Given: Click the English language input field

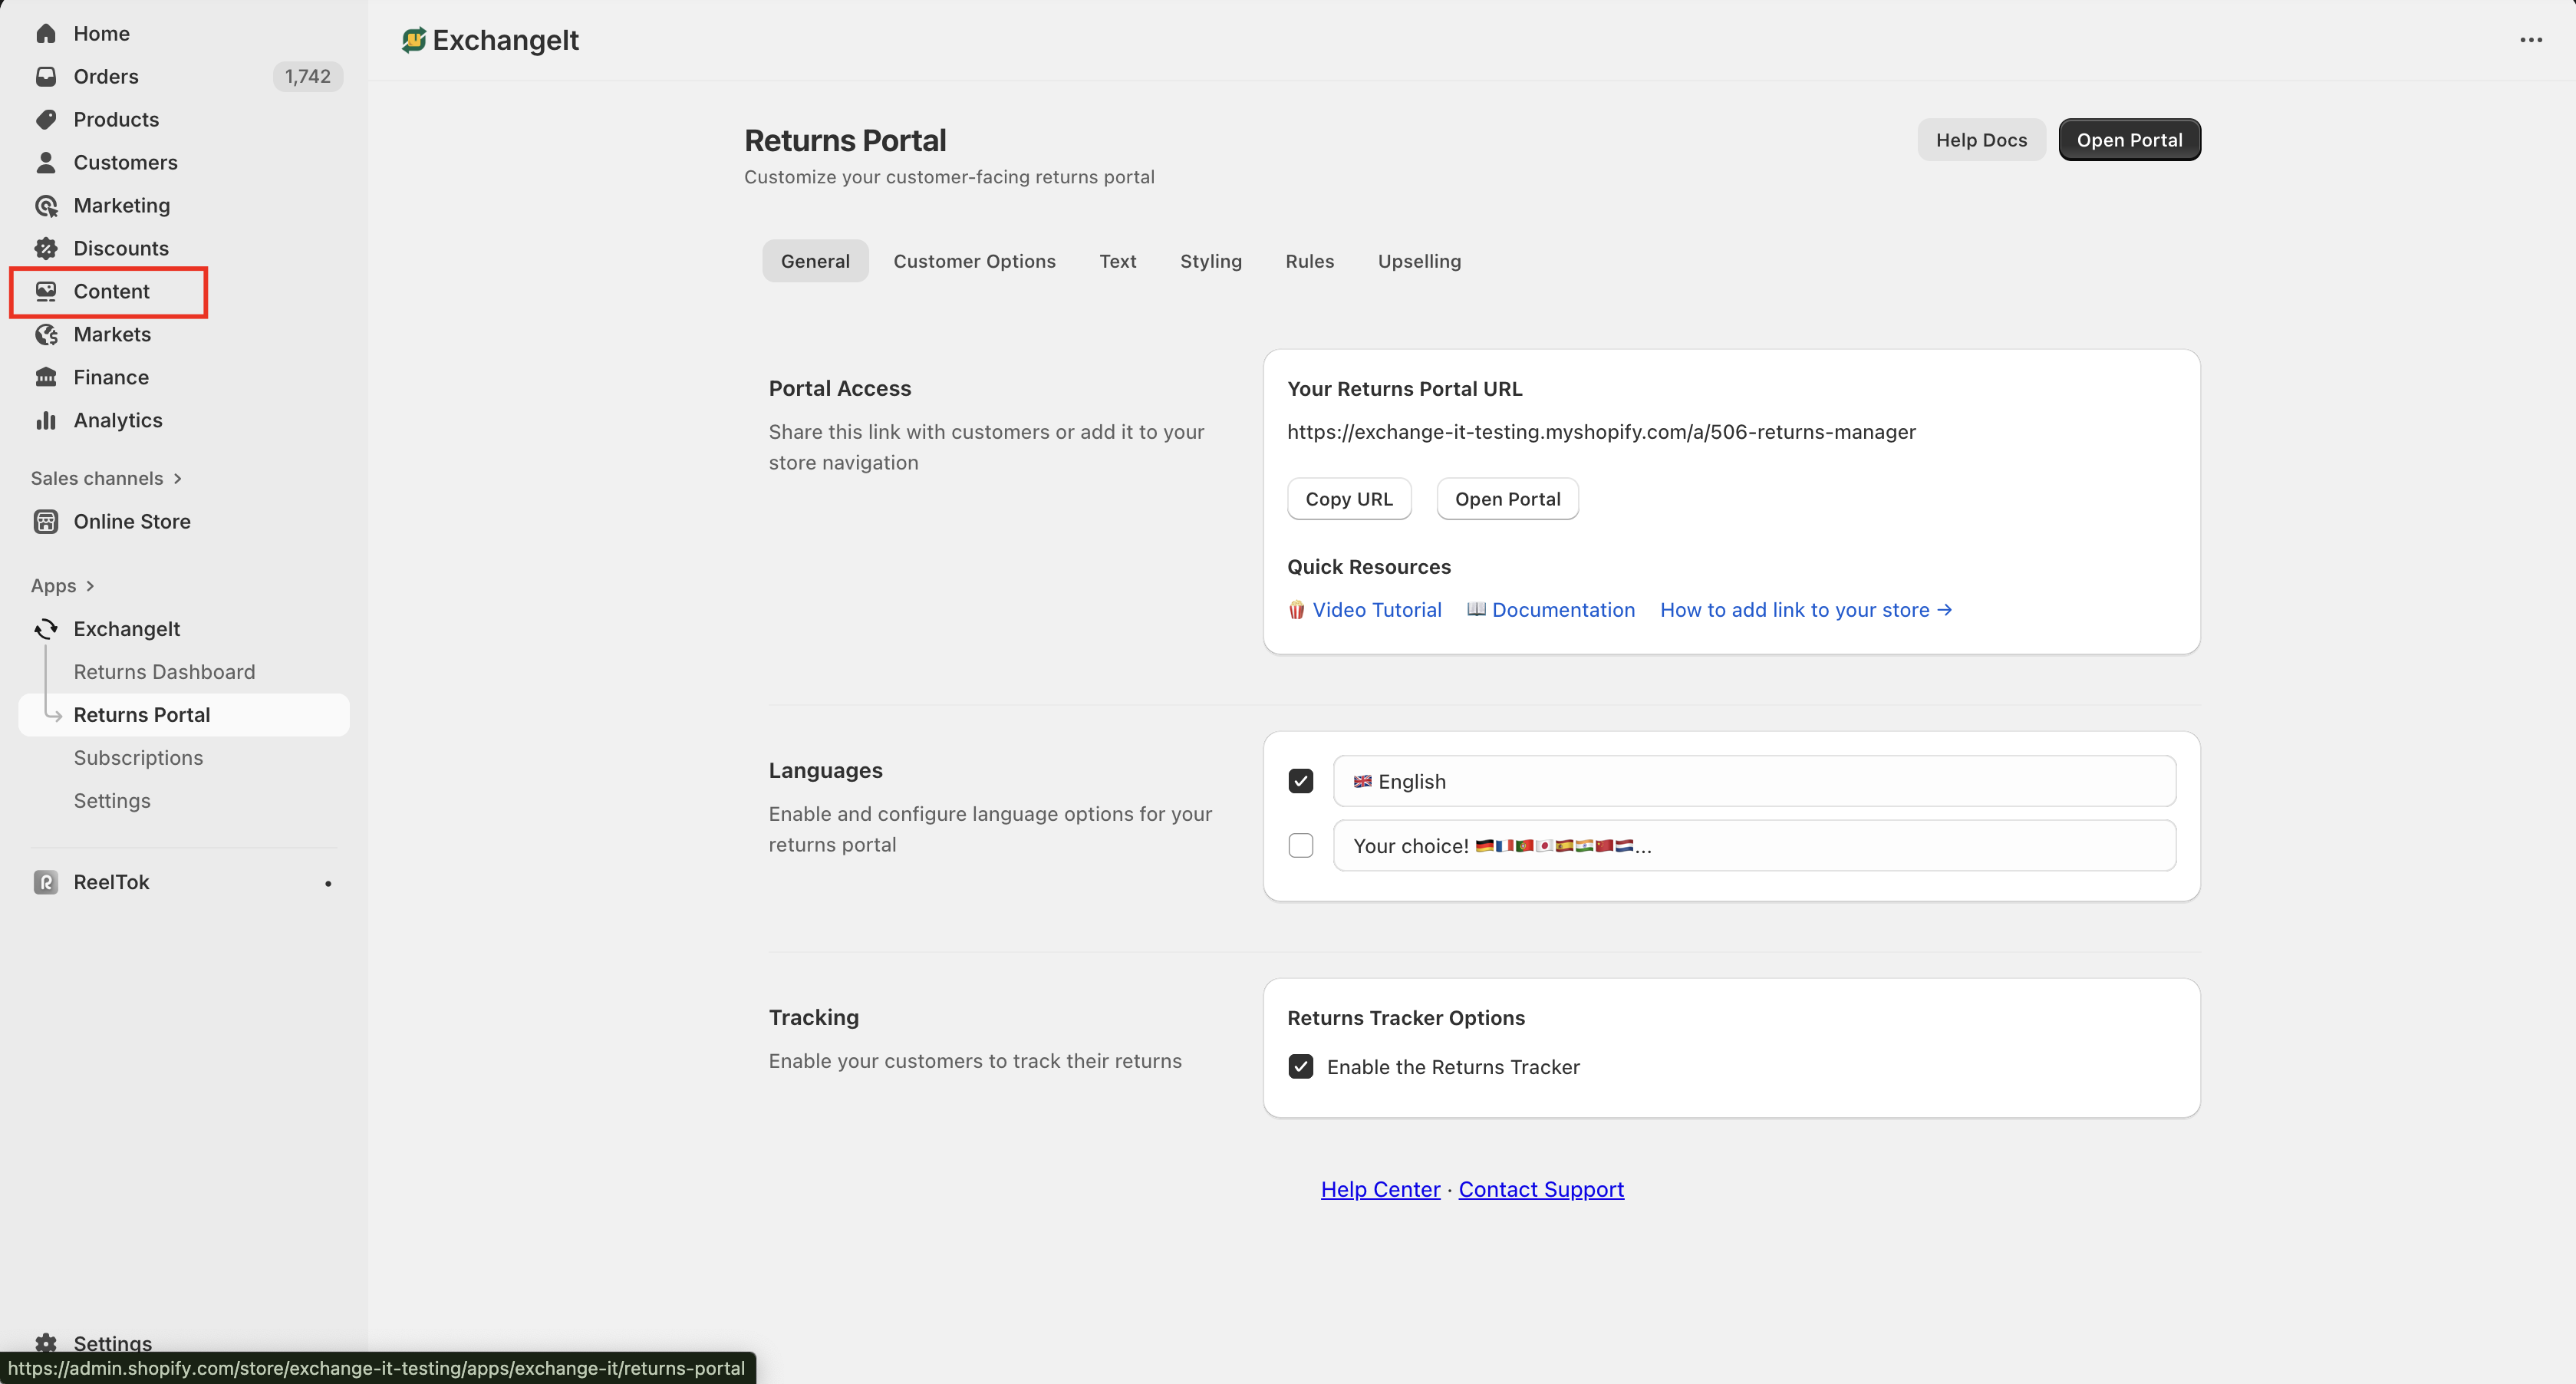Looking at the screenshot, I should (1753, 781).
